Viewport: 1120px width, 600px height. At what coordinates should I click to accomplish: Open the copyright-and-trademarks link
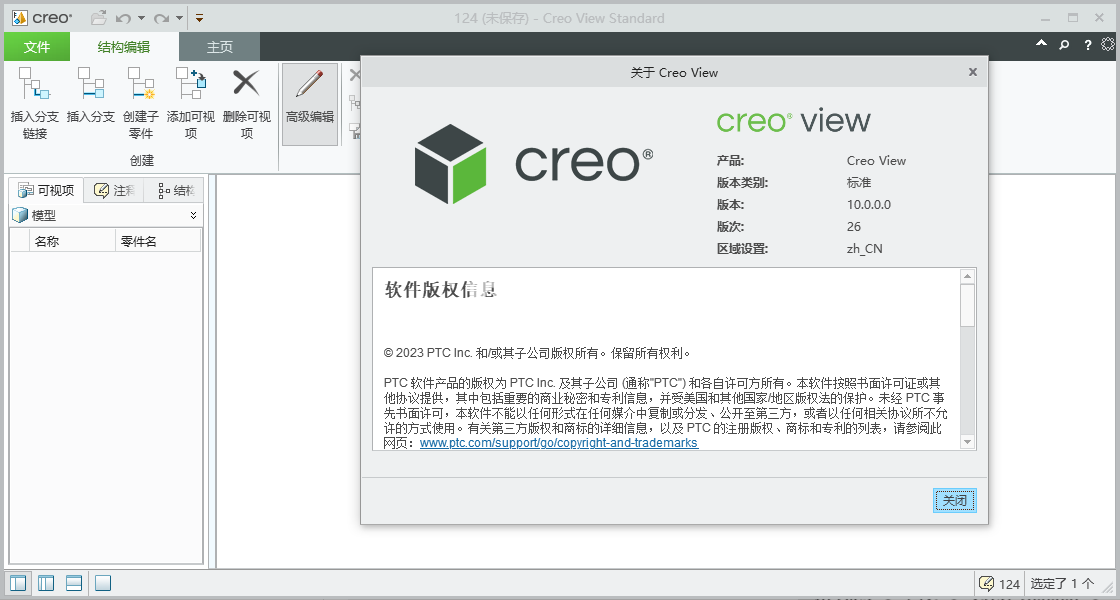coord(559,443)
